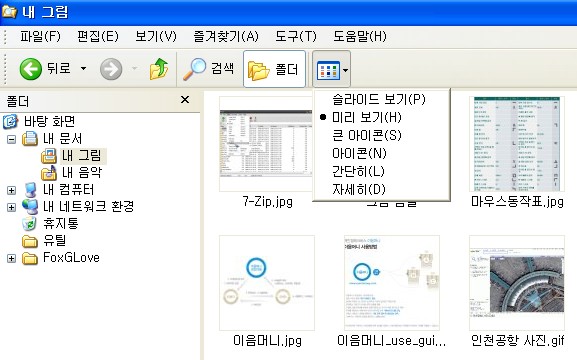This screenshot has height=360, width=577.
Task: Expand the FoxGLove tree node
Action: pyautogui.click(x=11, y=258)
